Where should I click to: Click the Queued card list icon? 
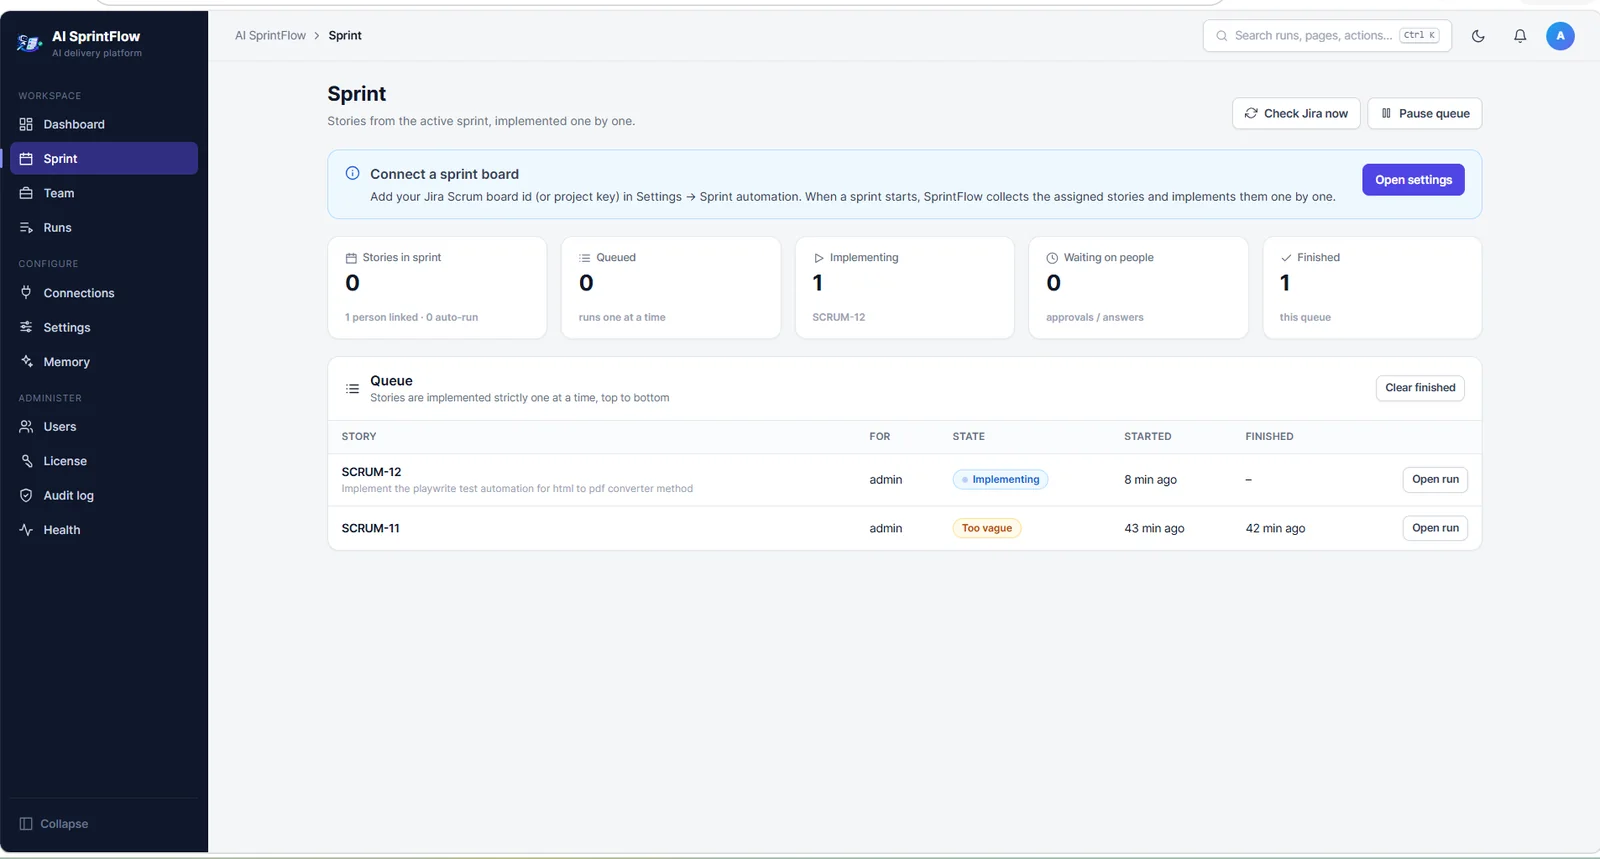click(585, 258)
